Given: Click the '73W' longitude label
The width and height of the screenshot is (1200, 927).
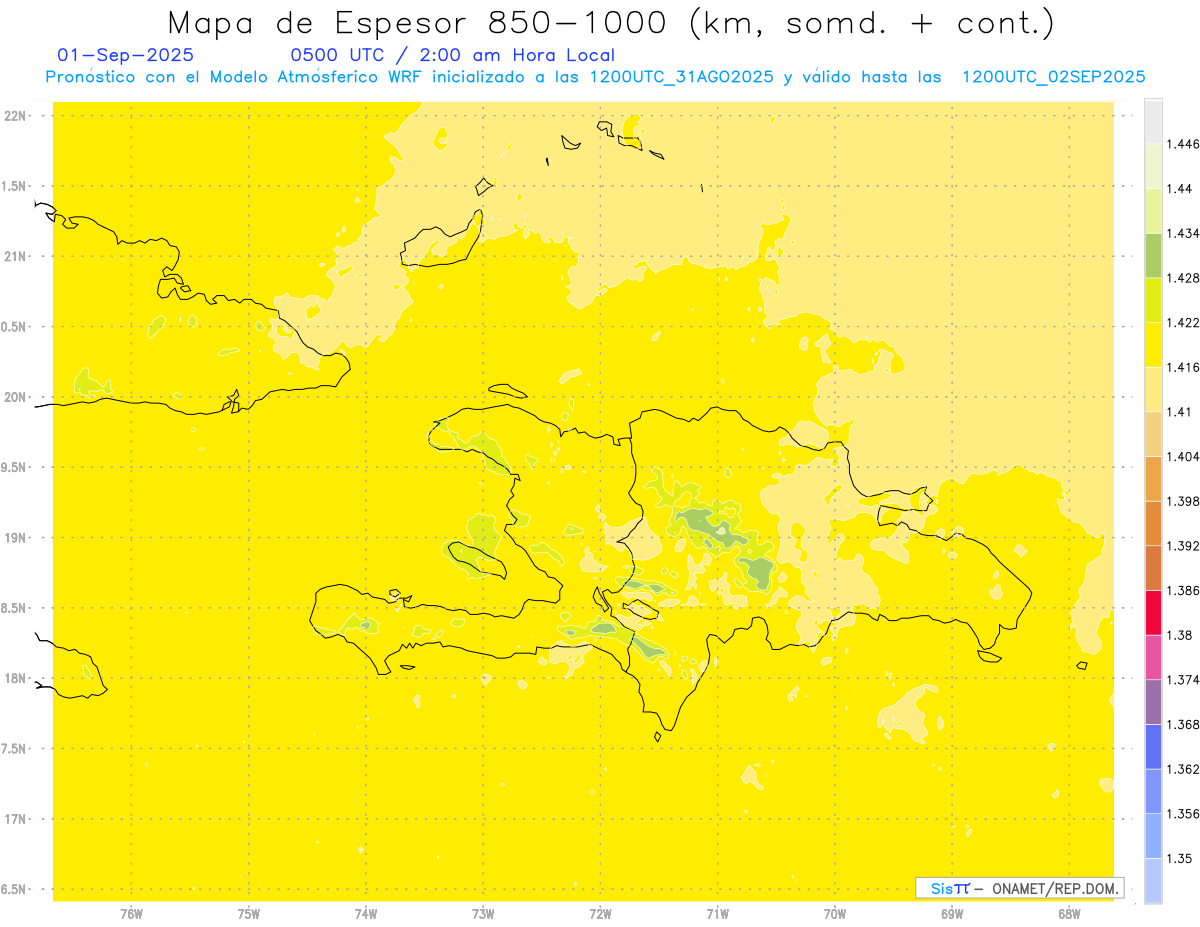Looking at the screenshot, I should pos(483,914).
